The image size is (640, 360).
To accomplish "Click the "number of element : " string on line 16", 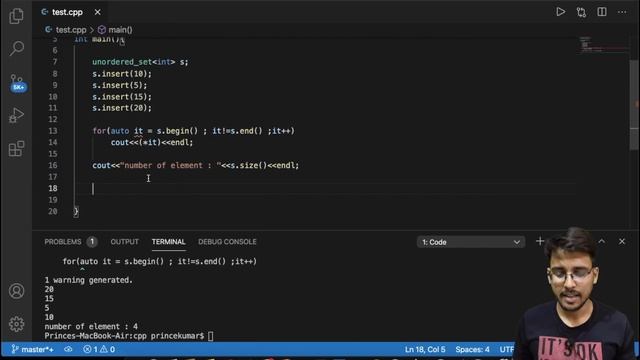I will (x=170, y=165).
